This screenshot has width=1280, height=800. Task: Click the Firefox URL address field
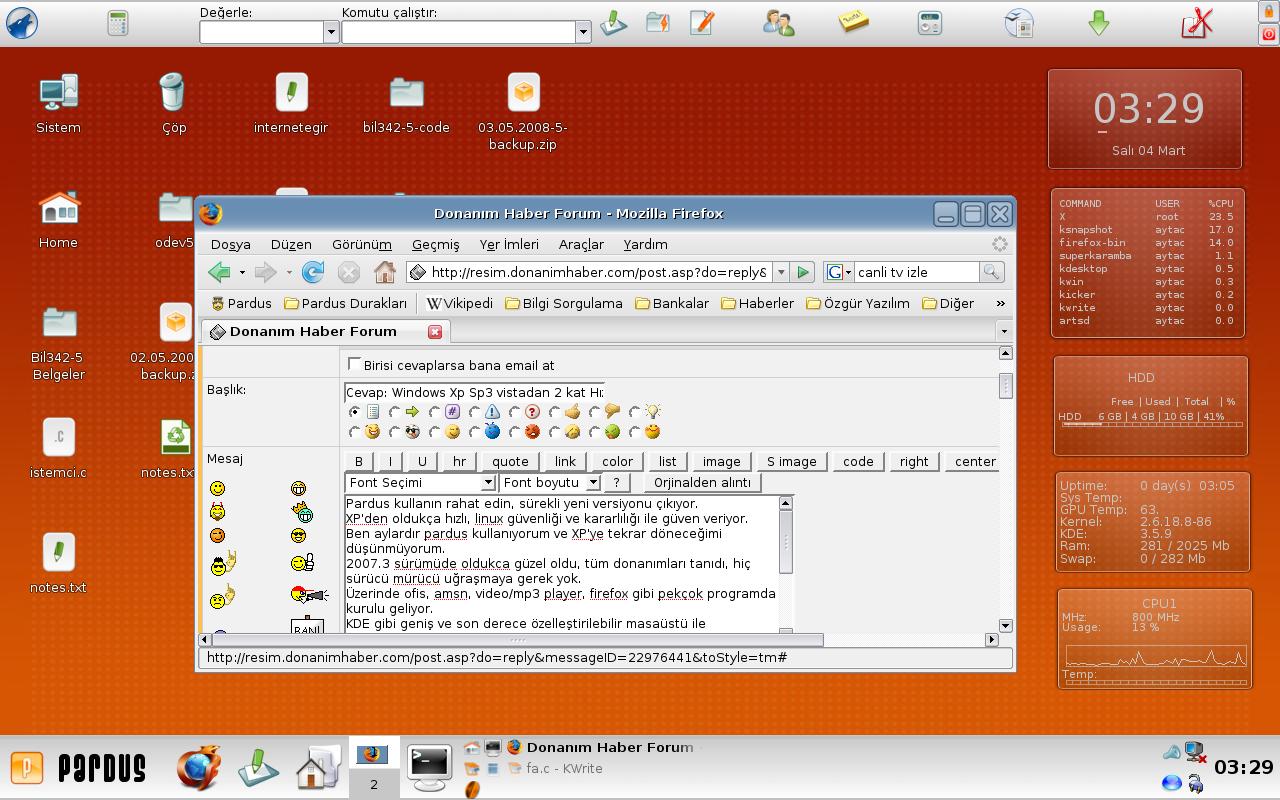pos(588,272)
